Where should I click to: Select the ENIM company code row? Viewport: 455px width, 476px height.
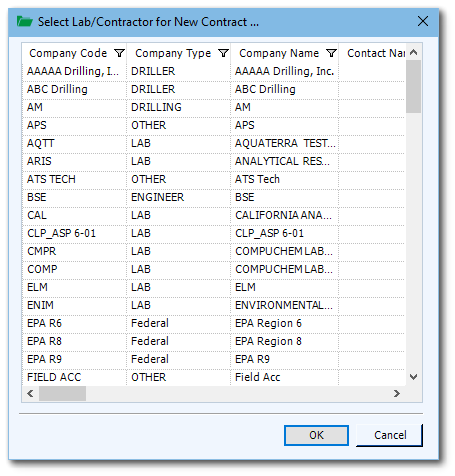pos(74,305)
